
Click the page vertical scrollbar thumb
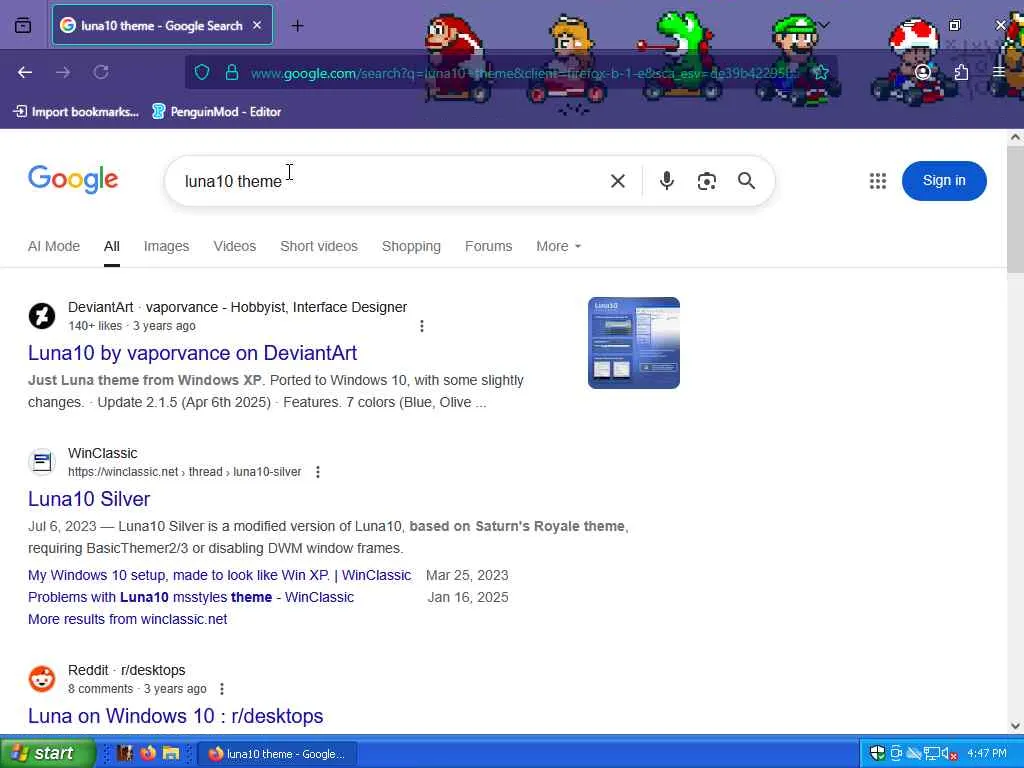pyautogui.click(x=1015, y=209)
